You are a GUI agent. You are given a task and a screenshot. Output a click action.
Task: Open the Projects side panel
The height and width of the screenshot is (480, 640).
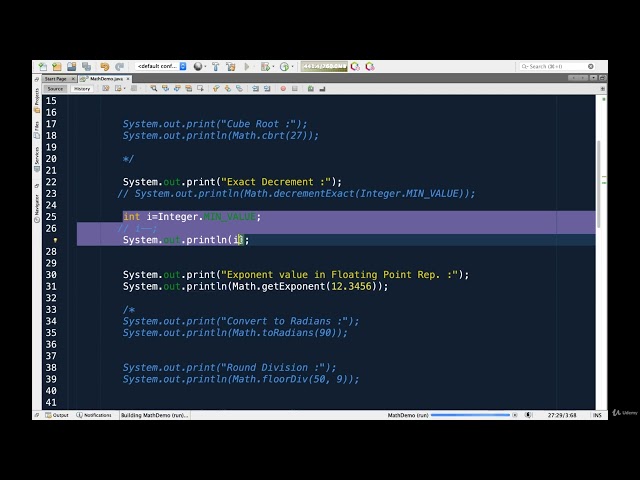(x=37, y=100)
